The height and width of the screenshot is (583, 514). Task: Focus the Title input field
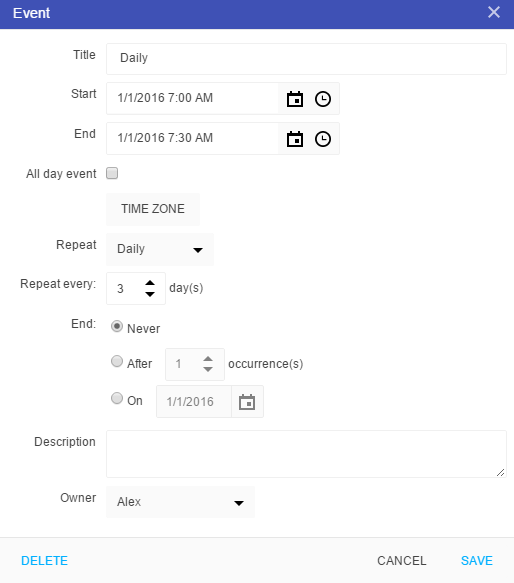tap(306, 59)
